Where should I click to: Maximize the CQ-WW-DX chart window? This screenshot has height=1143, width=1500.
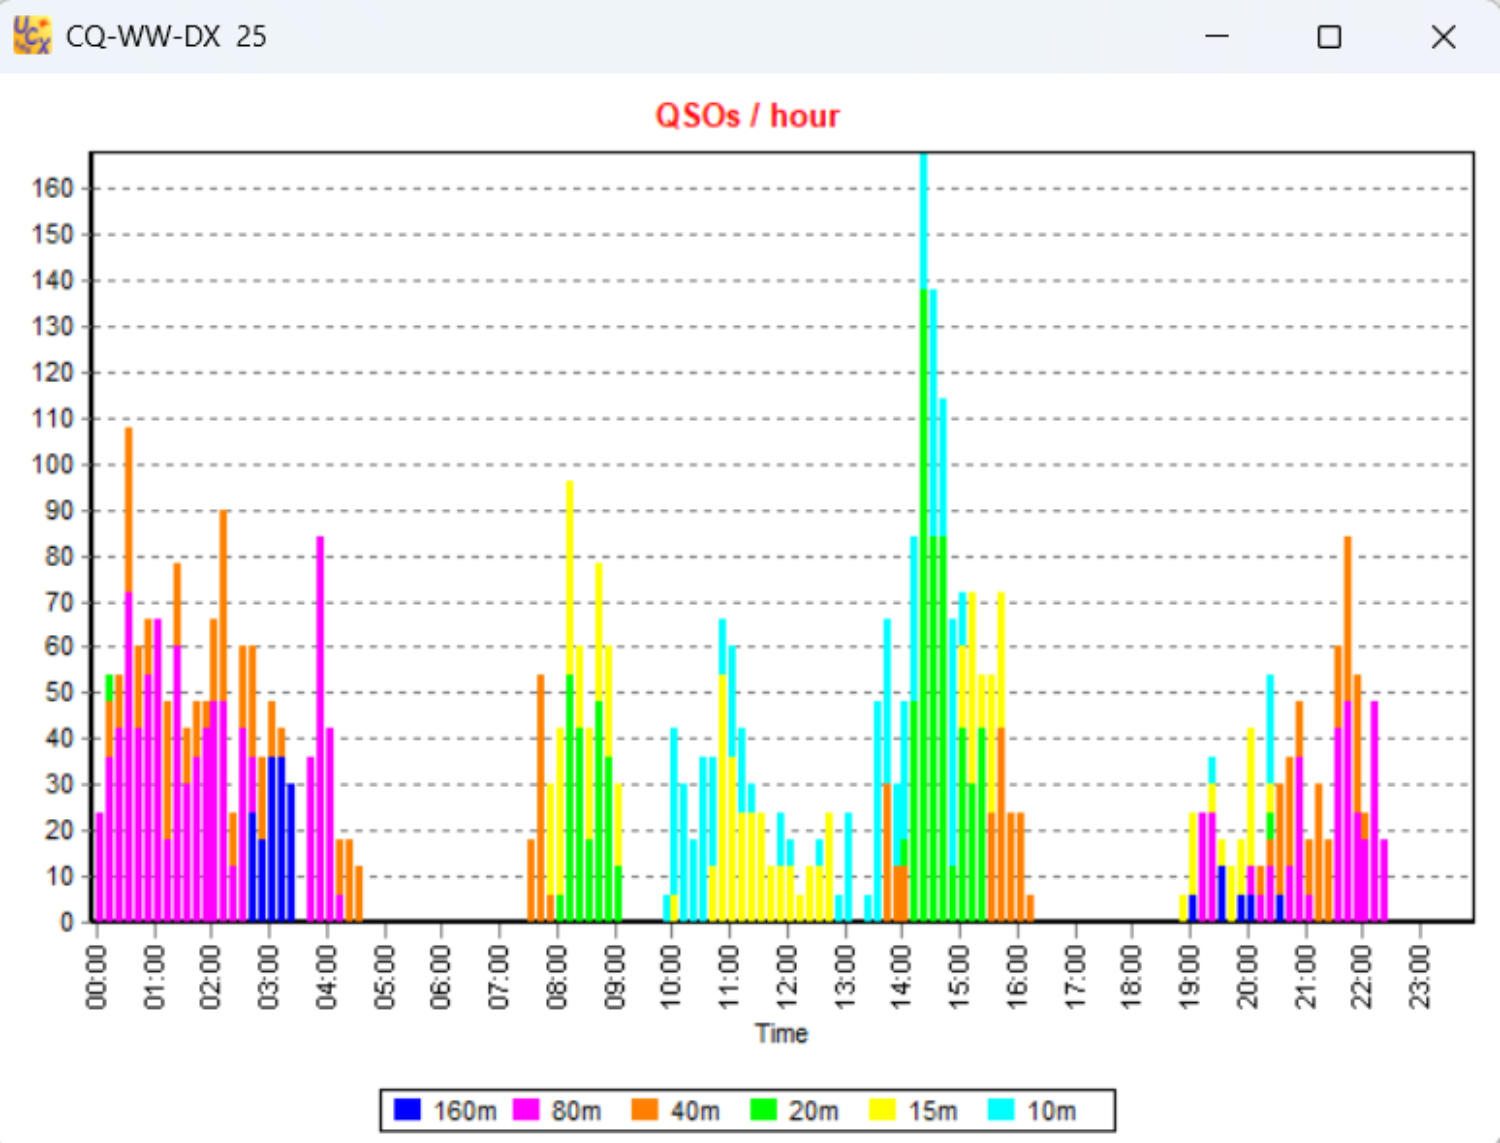(1329, 37)
